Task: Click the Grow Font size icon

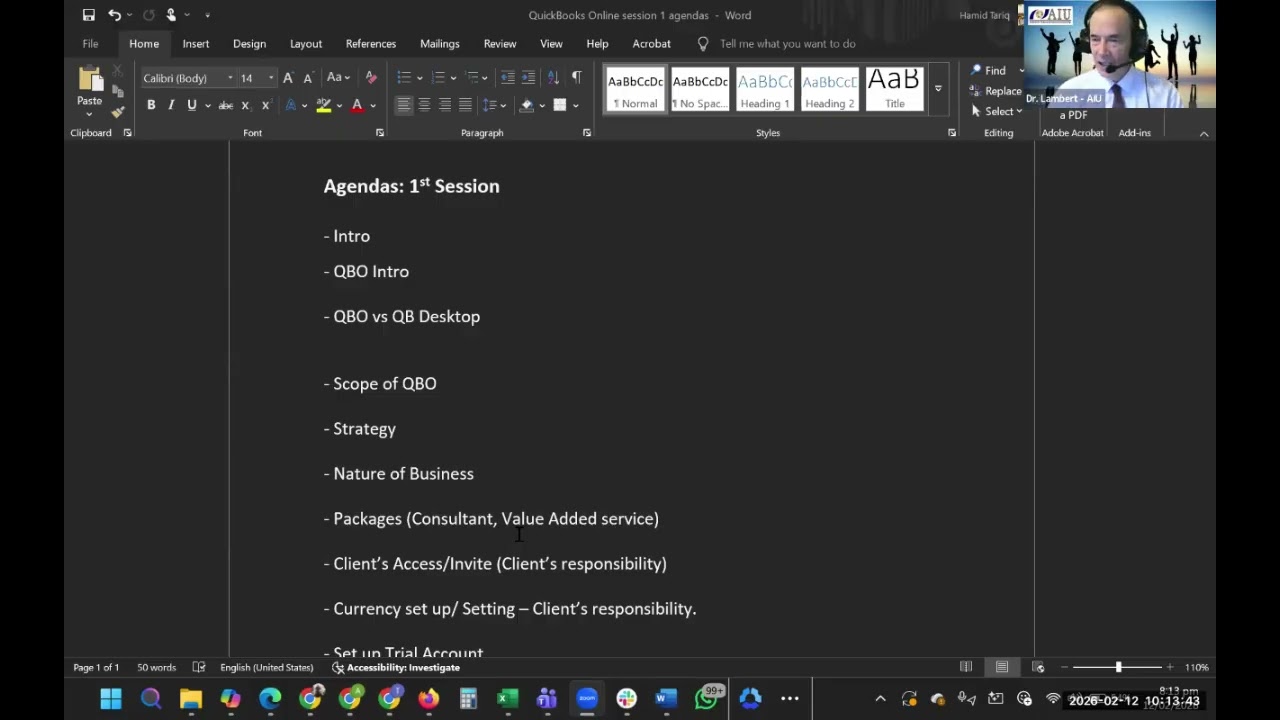Action: pyautogui.click(x=288, y=78)
